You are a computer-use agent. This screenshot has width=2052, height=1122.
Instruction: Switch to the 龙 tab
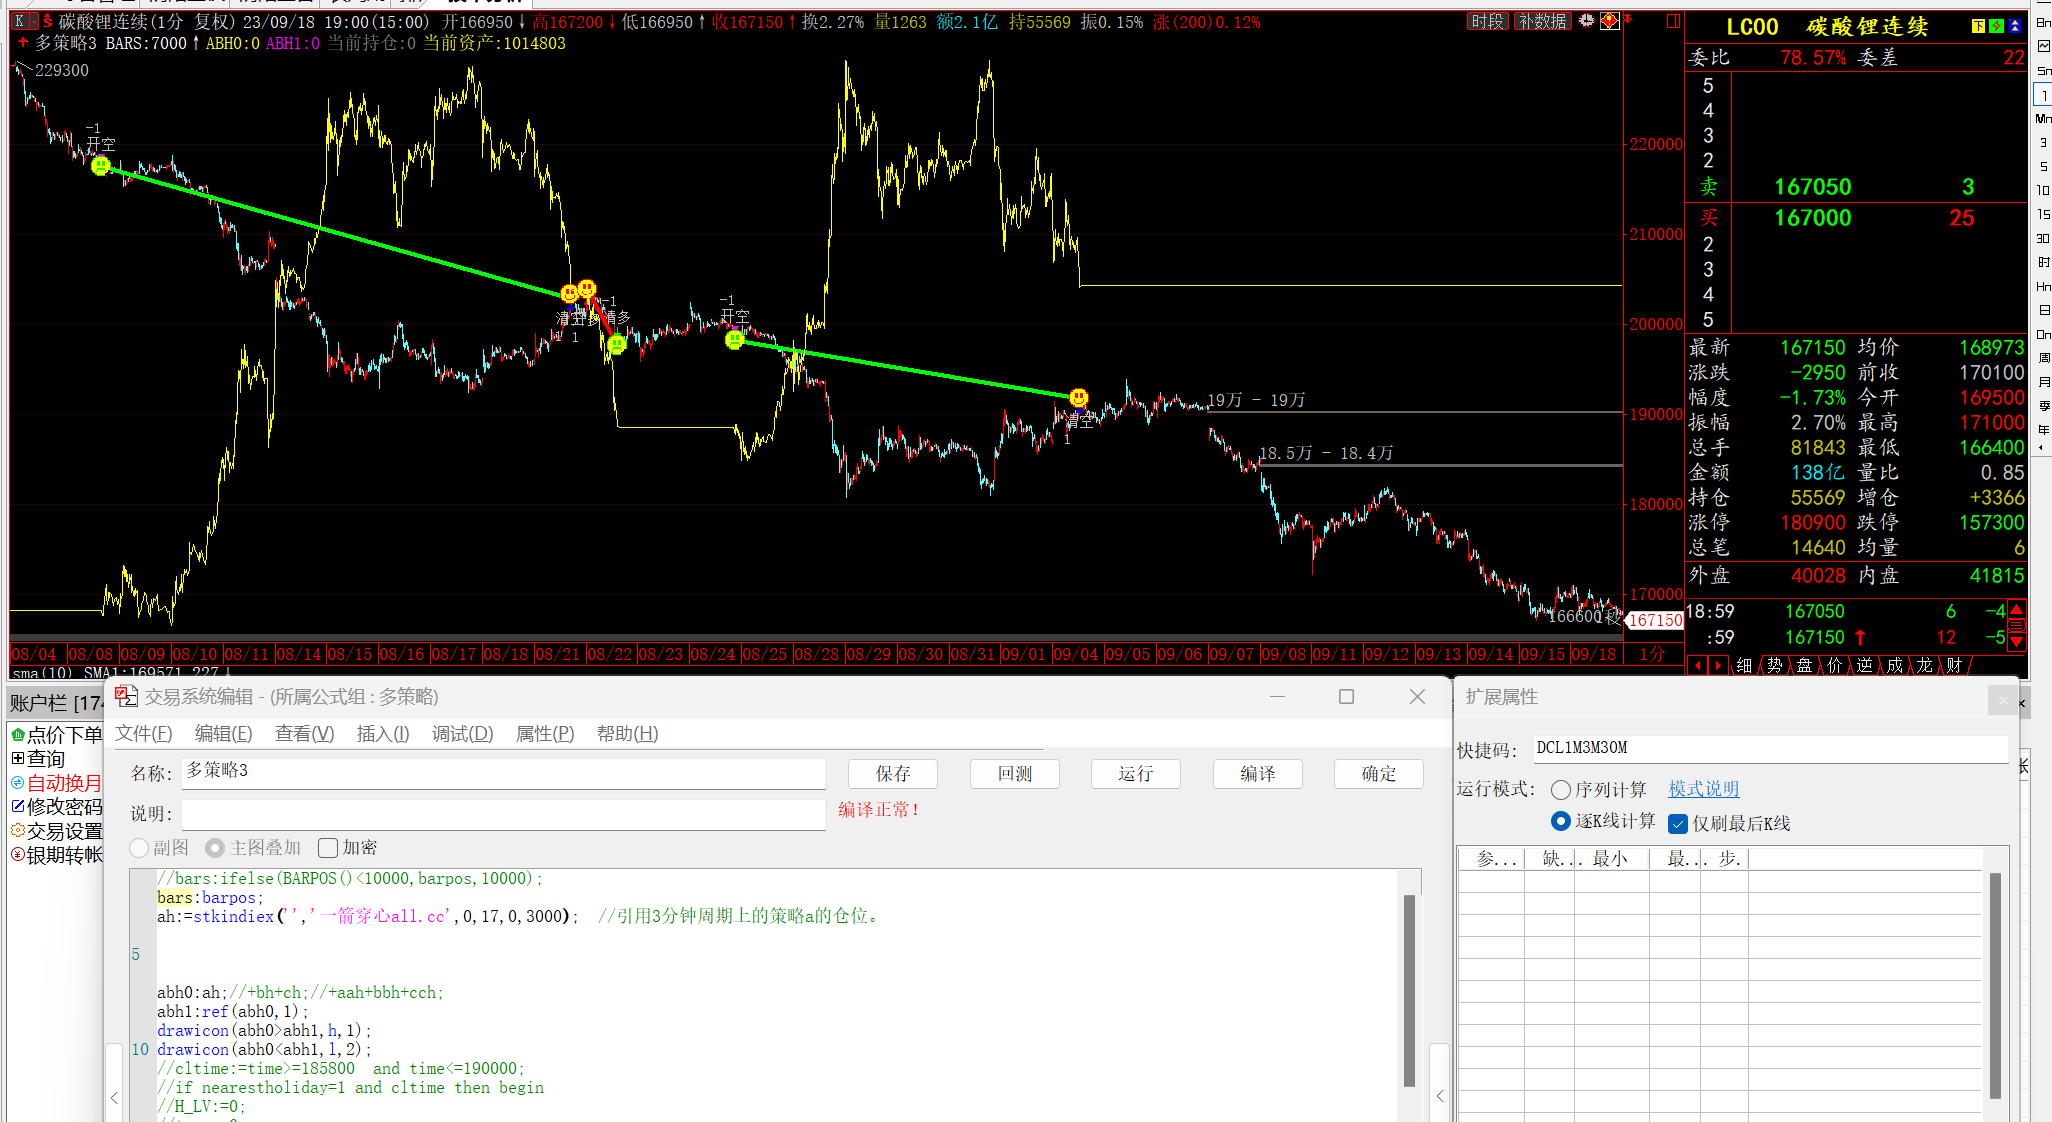pyautogui.click(x=1924, y=665)
